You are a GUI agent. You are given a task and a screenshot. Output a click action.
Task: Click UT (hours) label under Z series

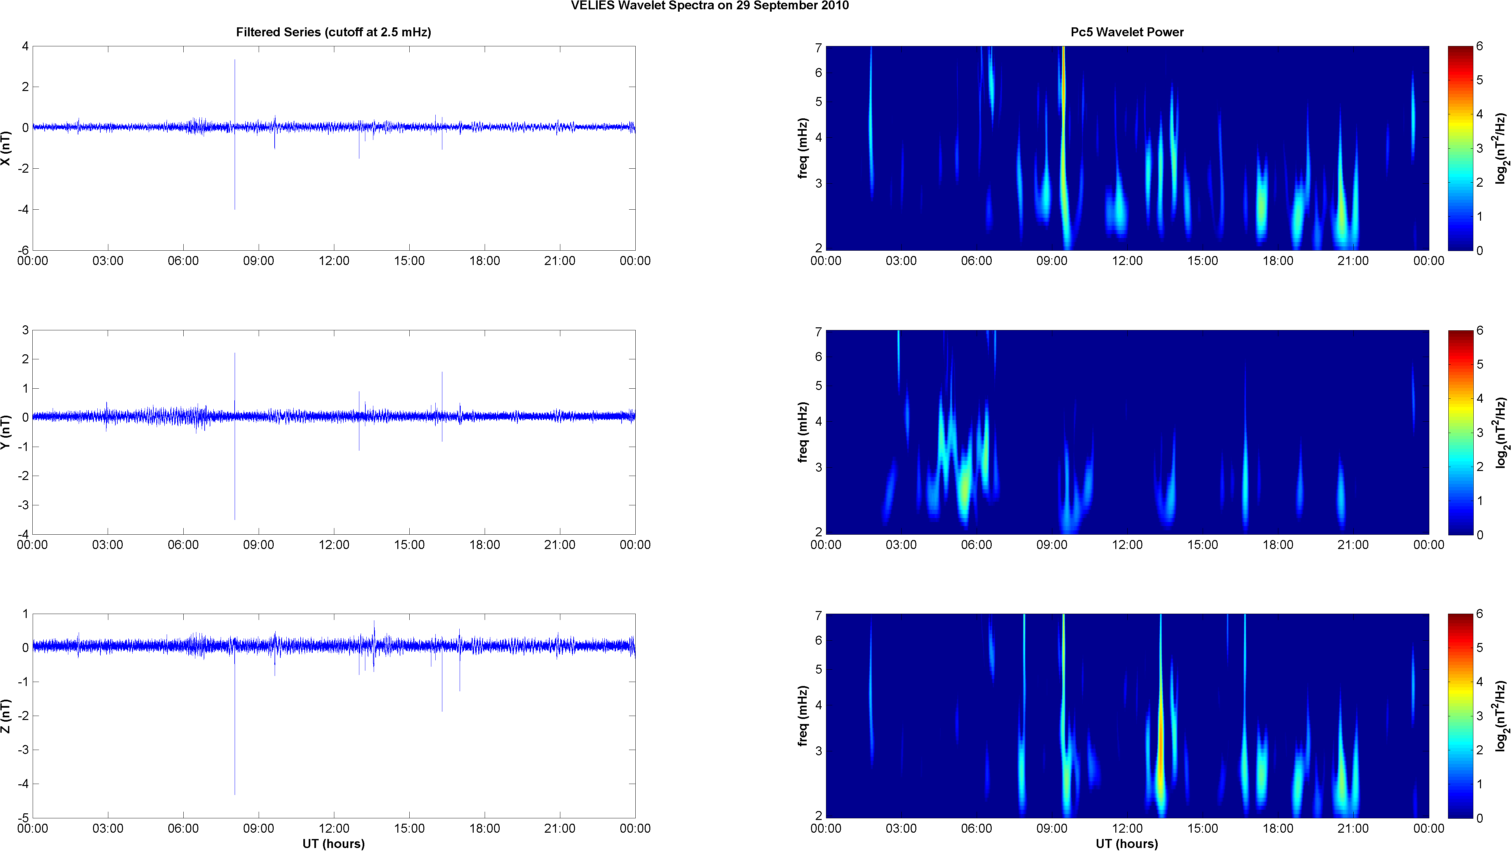(333, 844)
